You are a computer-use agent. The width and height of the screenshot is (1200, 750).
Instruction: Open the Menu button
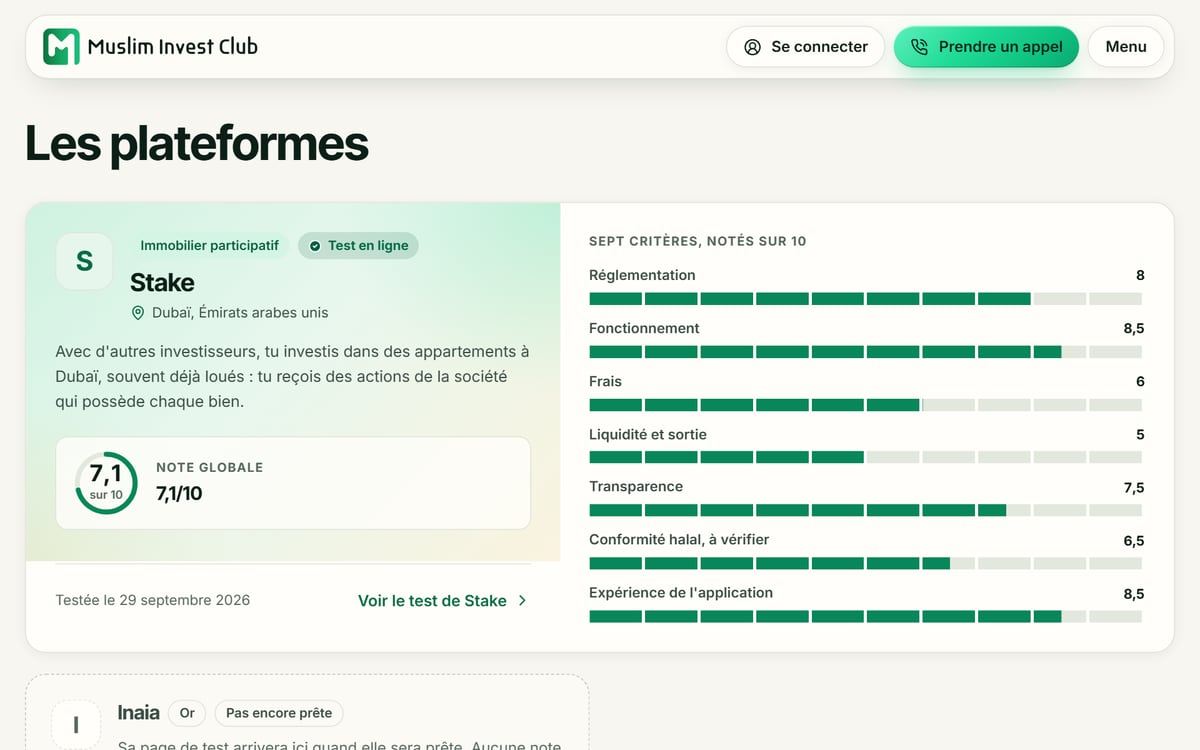click(x=1126, y=47)
